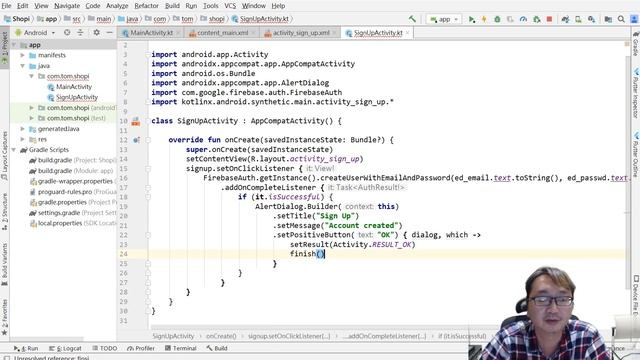Click the Profile app gauge icon
The height and width of the screenshot is (360, 640).
[x=523, y=19]
